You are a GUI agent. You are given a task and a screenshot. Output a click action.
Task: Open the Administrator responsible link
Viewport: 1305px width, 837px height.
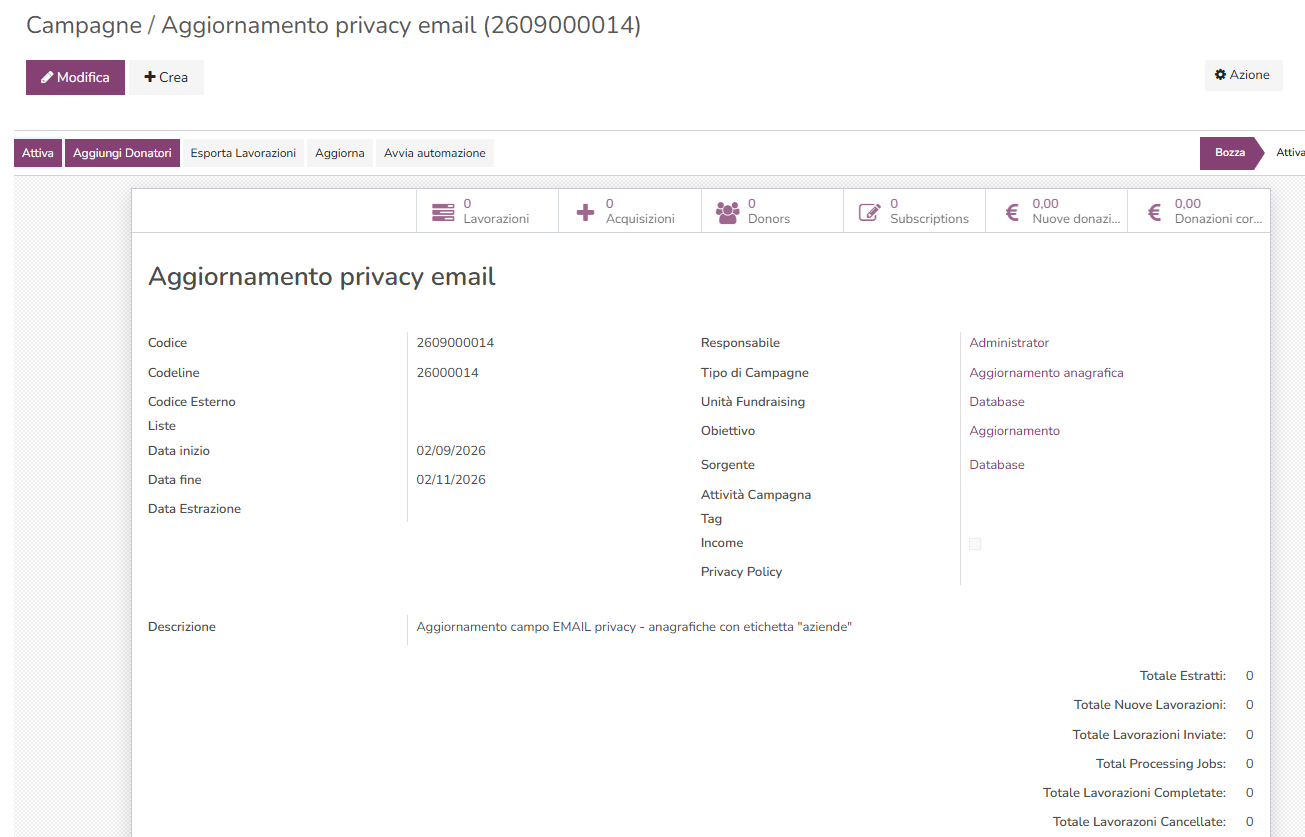tap(1009, 343)
